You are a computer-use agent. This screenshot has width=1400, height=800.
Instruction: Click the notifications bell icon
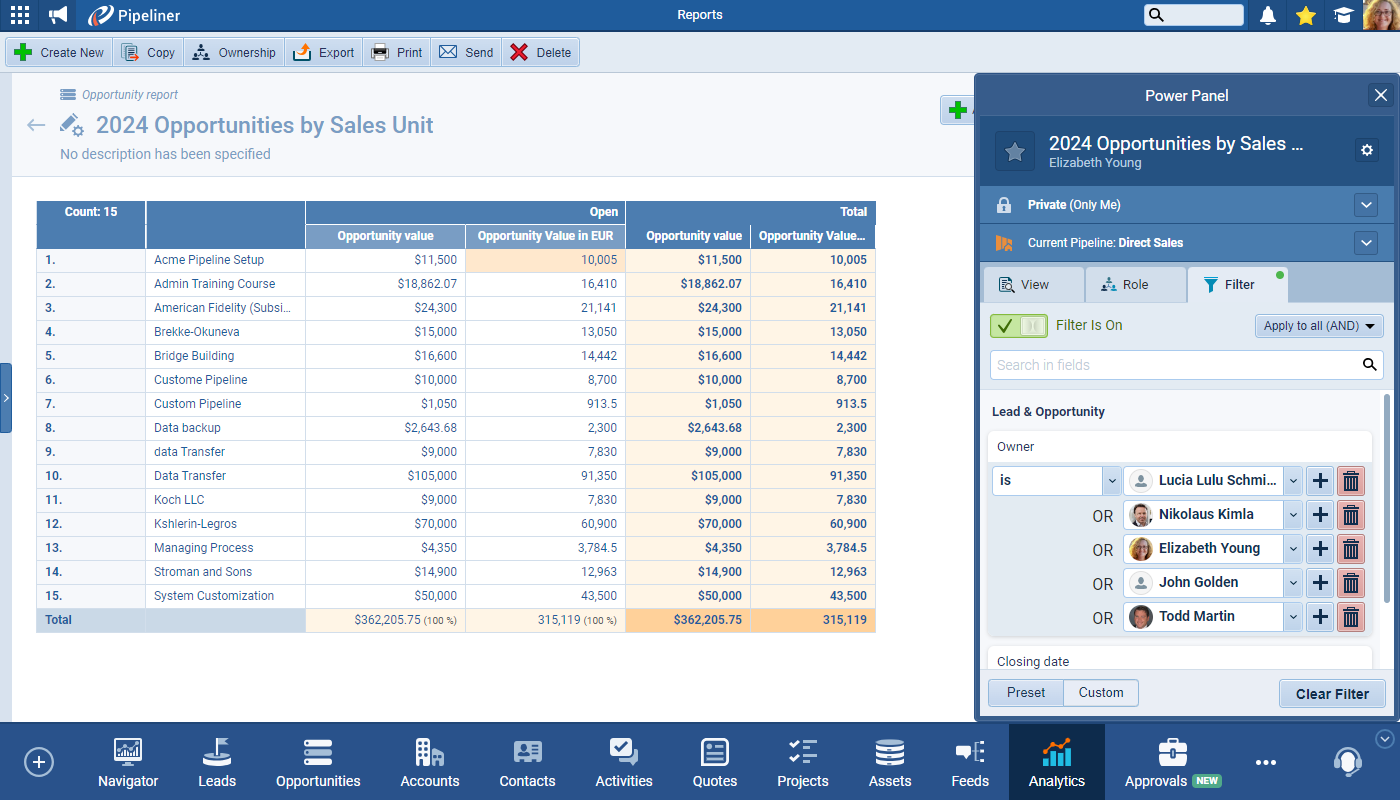1268,15
